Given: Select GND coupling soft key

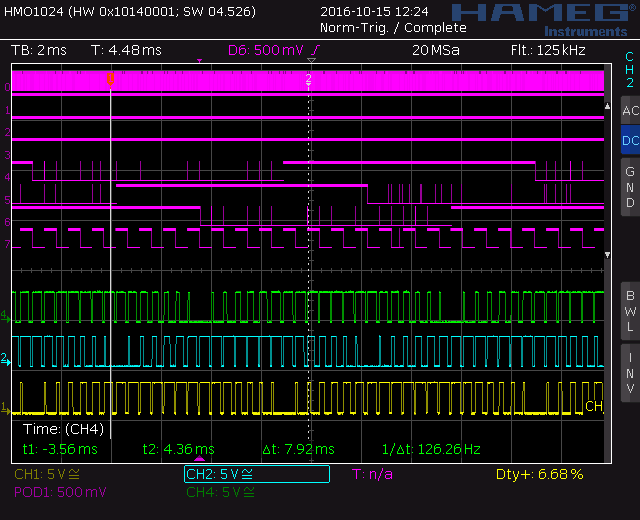Looking at the screenshot, I should pyautogui.click(x=630, y=187).
